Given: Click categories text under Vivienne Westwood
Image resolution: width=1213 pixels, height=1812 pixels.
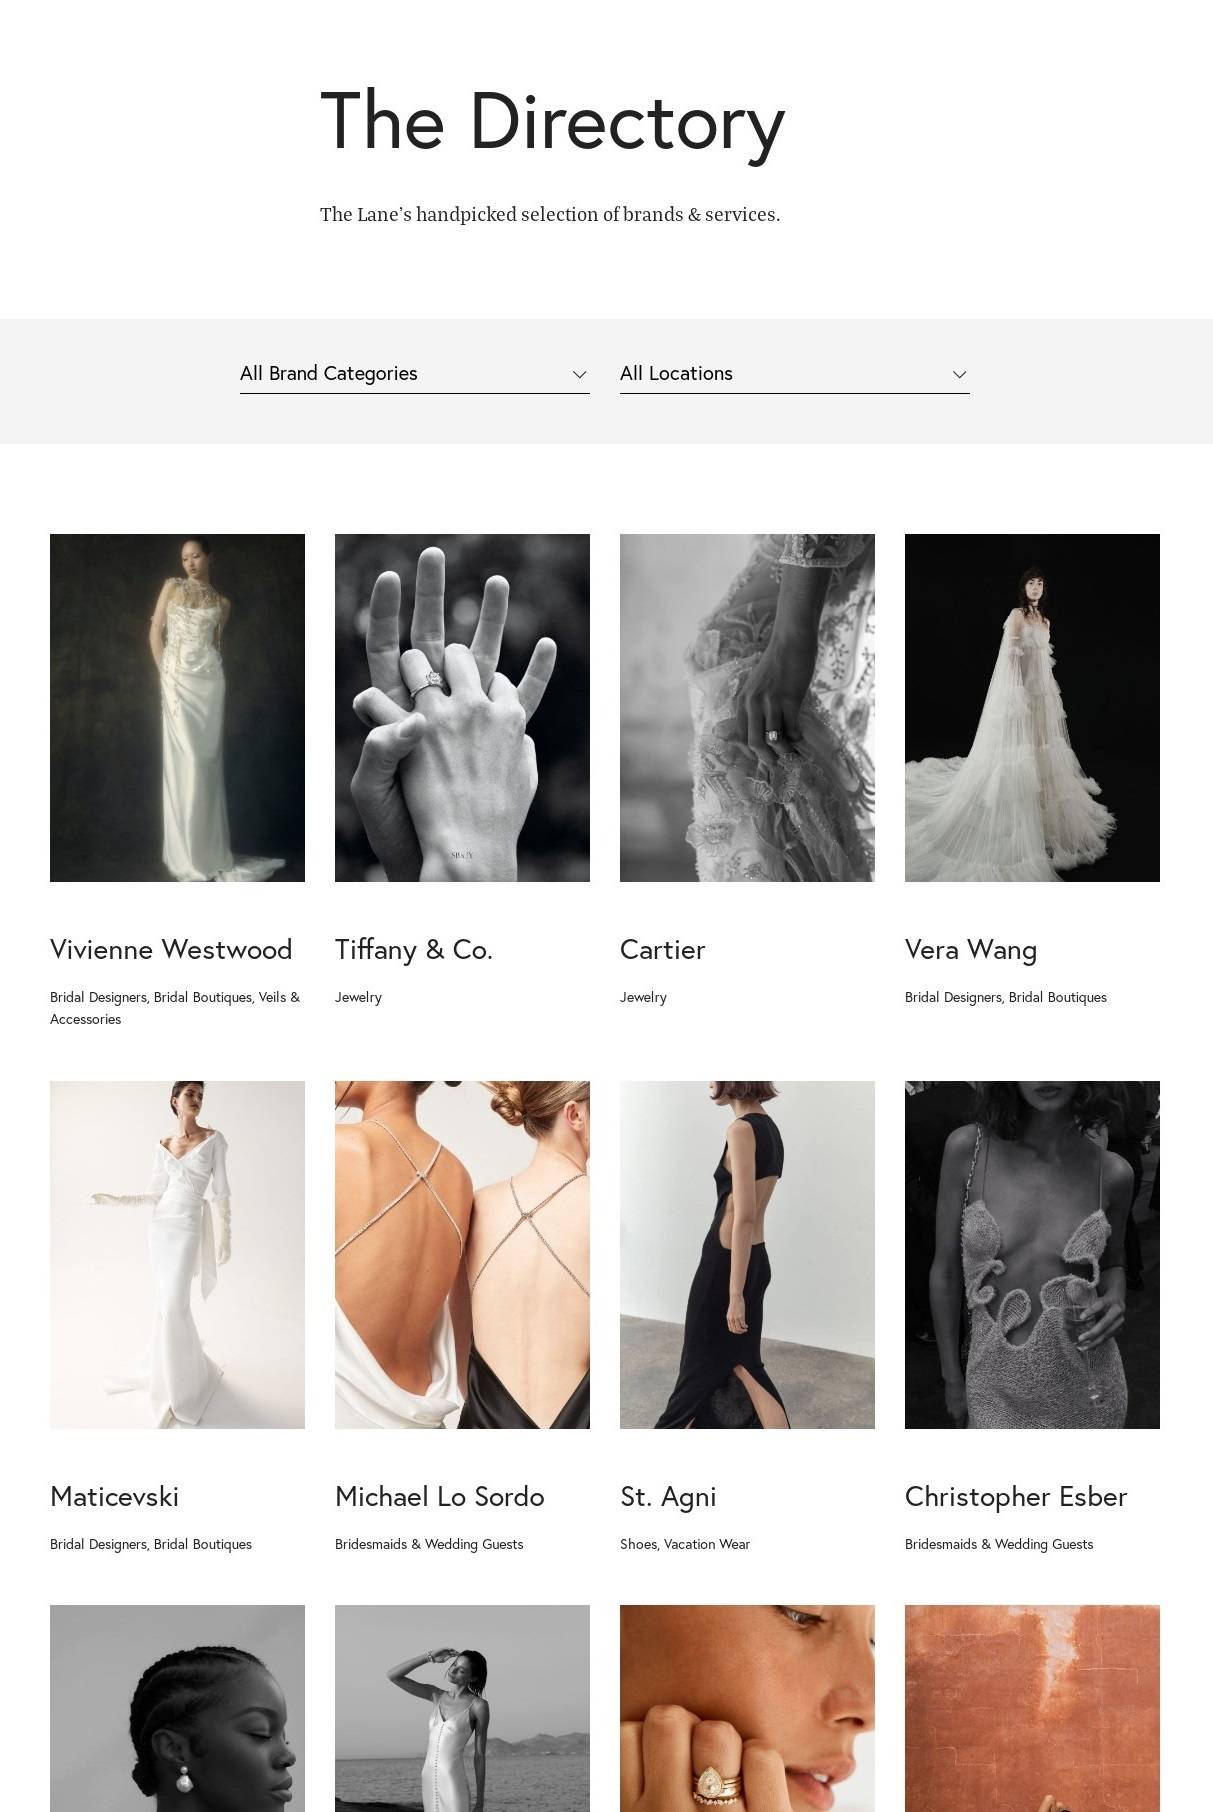Looking at the screenshot, I should point(175,1008).
